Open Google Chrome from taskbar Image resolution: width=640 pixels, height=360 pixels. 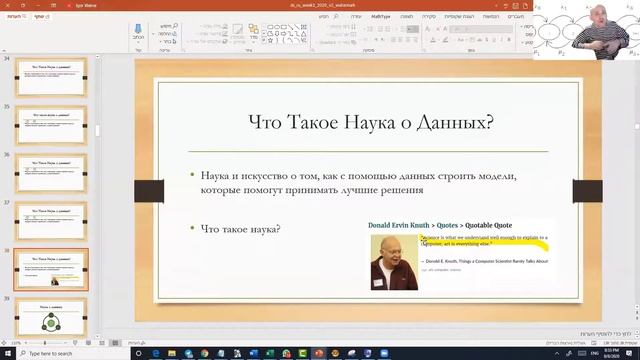pos(204,353)
